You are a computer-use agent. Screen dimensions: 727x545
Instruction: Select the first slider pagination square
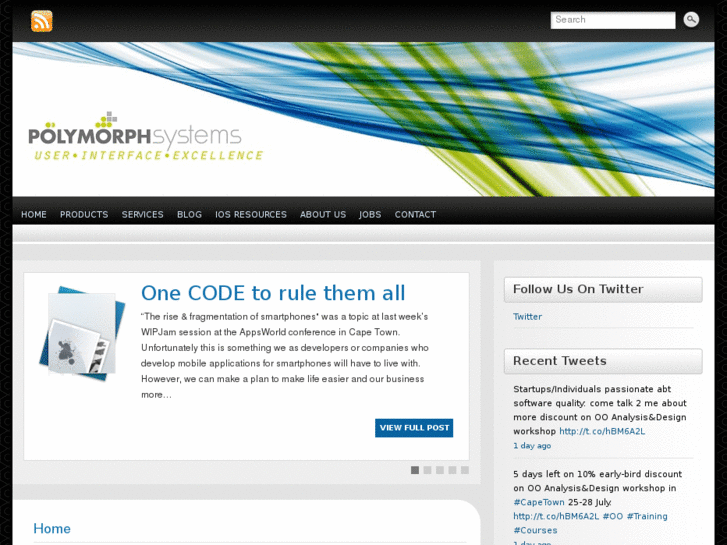(x=415, y=470)
